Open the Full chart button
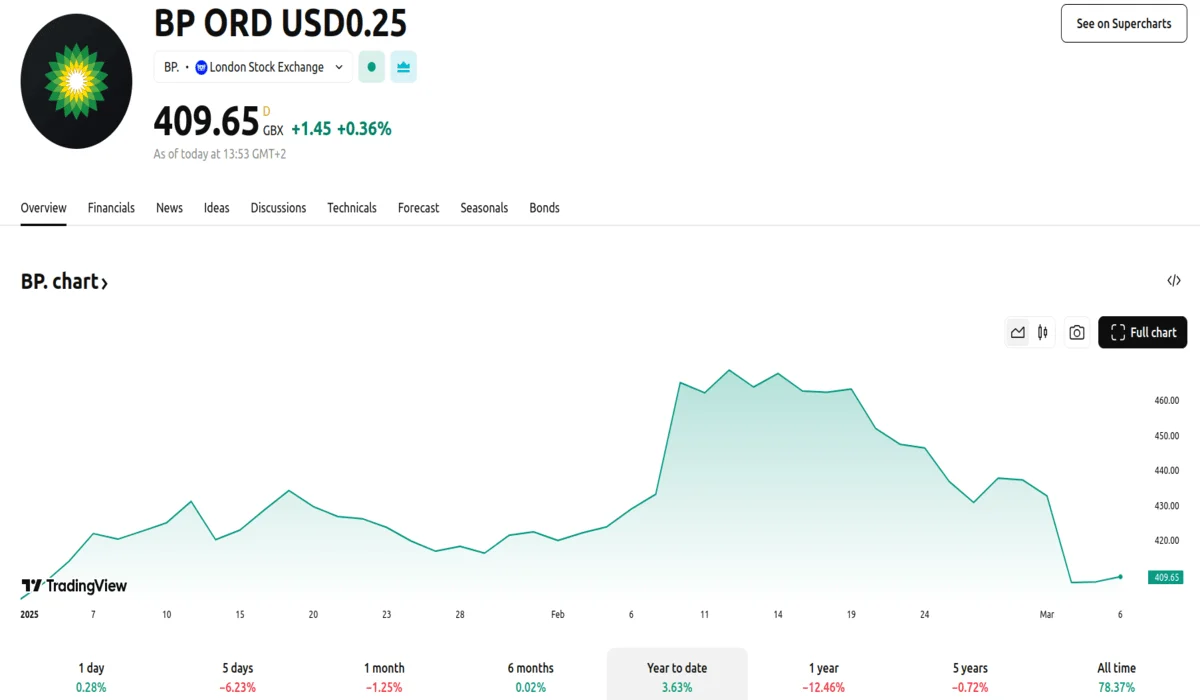Screen dimensions: 1200x700 pos(1142,333)
